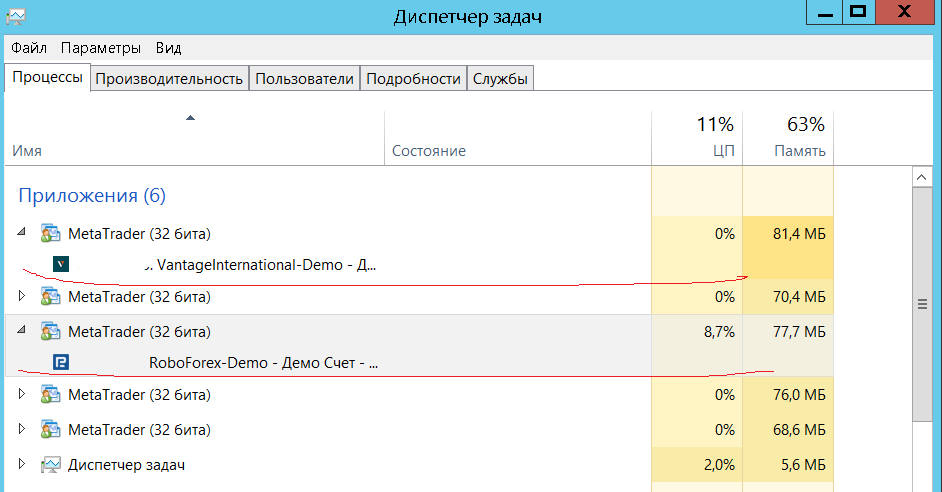
Task: Sort by the ЦП column header
Action: pyautogui.click(x=697, y=138)
